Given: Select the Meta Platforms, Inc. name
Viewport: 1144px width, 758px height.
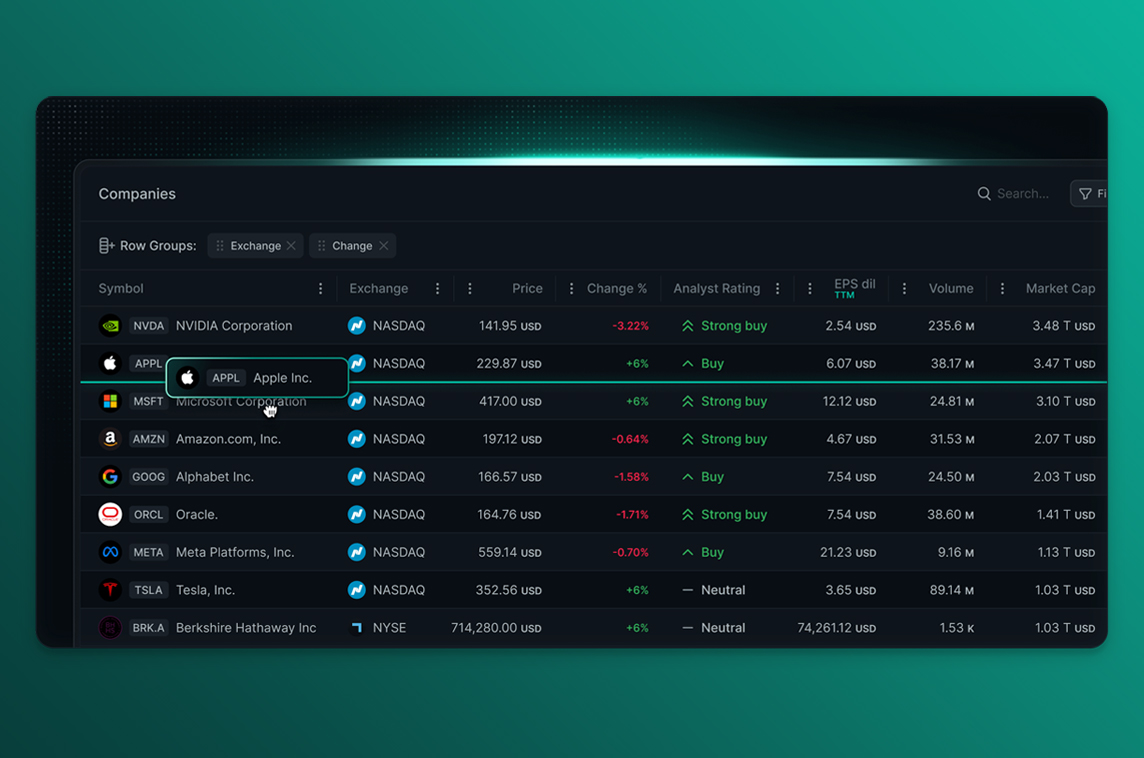Looking at the screenshot, I should point(235,552).
